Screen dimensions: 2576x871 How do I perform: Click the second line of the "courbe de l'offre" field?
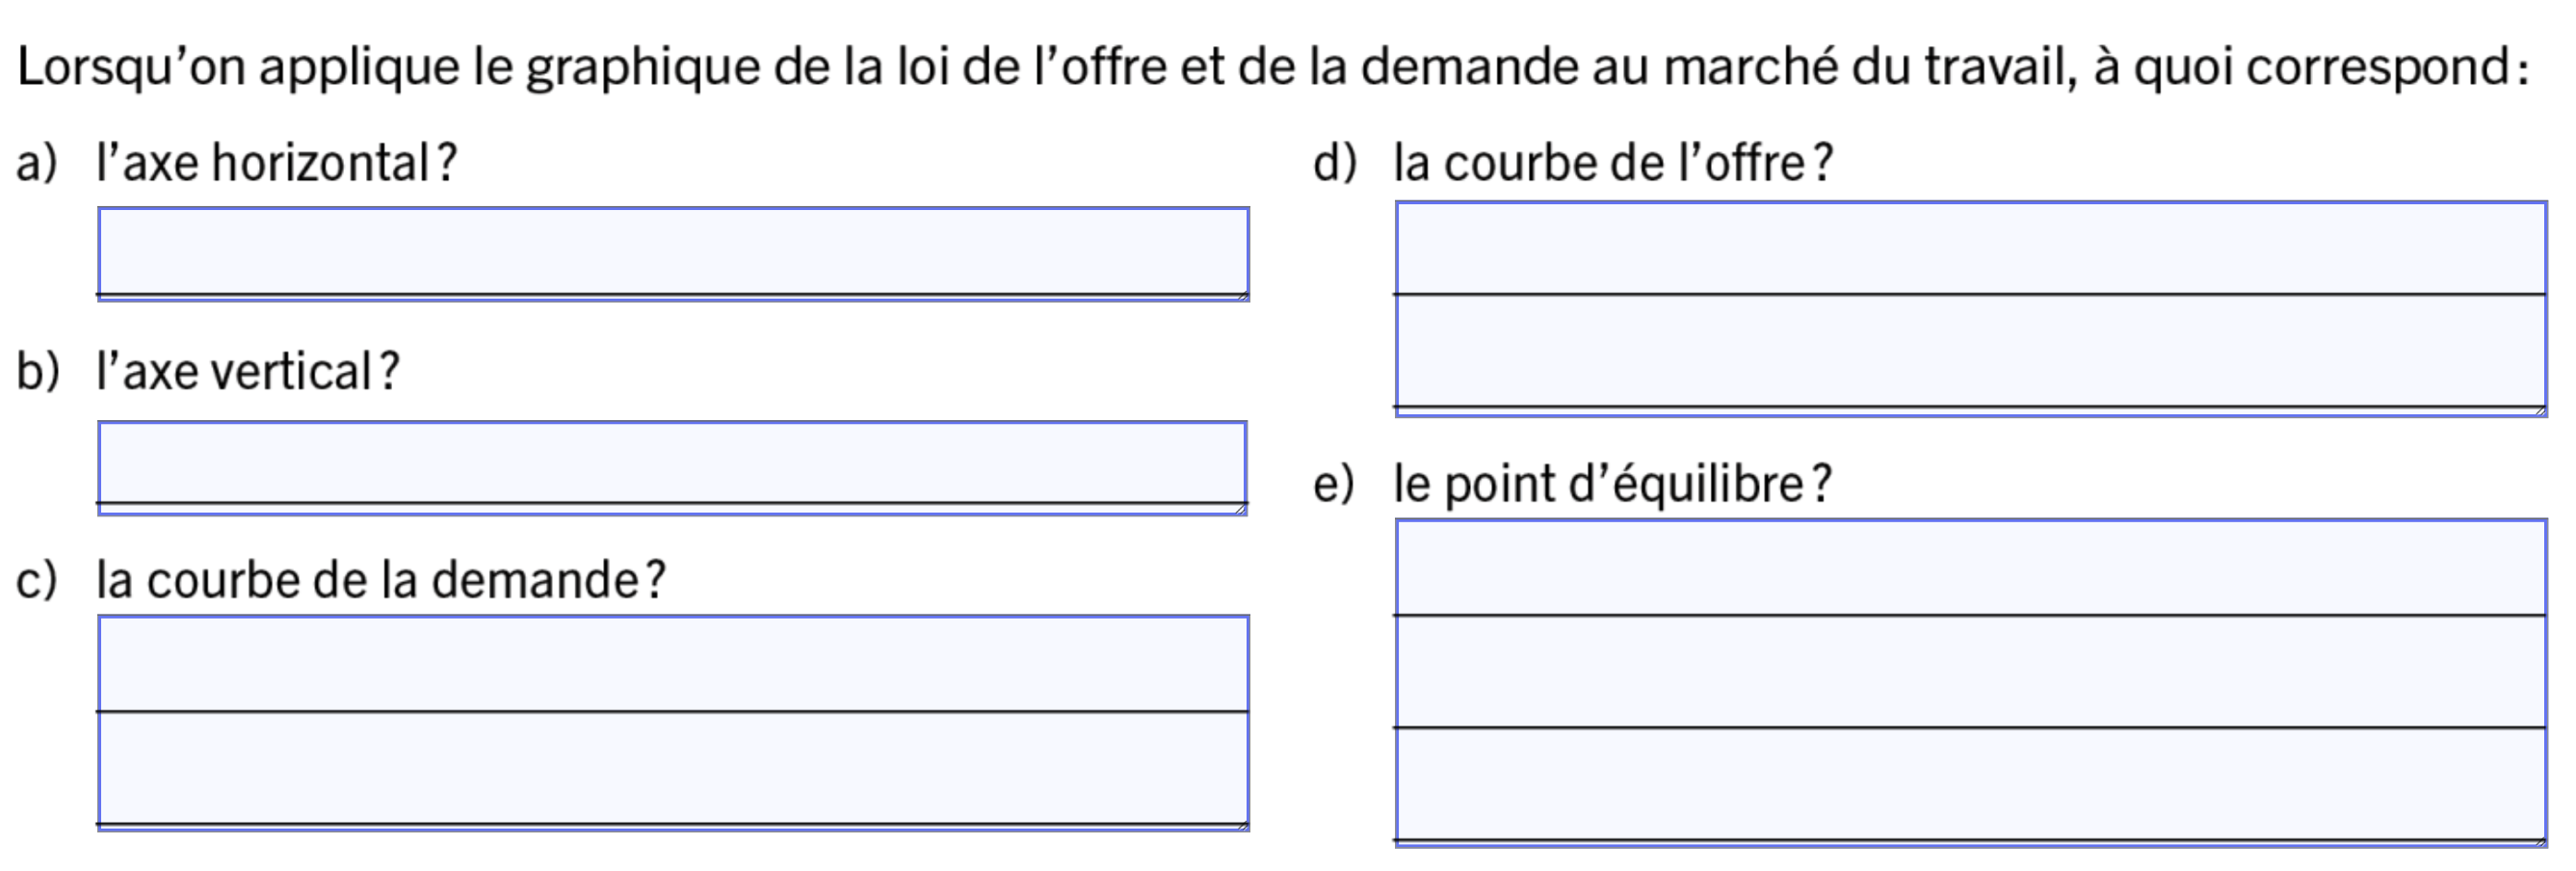pyautogui.click(x=1970, y=352)
